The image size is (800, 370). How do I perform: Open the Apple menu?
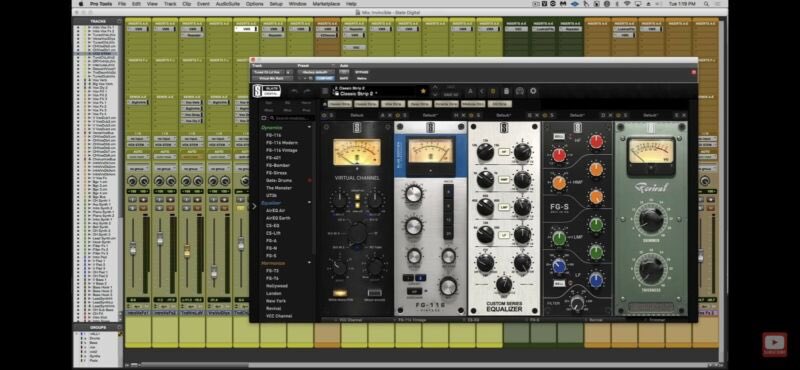81,4
